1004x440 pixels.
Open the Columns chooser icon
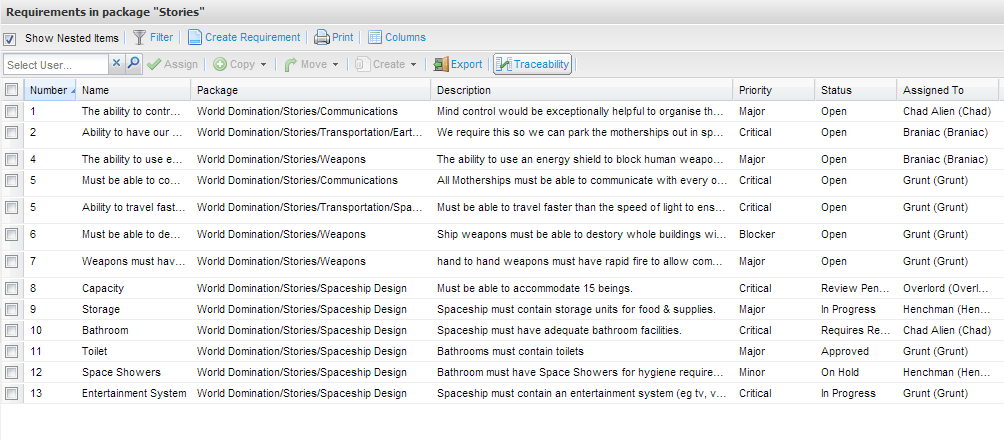375,38
